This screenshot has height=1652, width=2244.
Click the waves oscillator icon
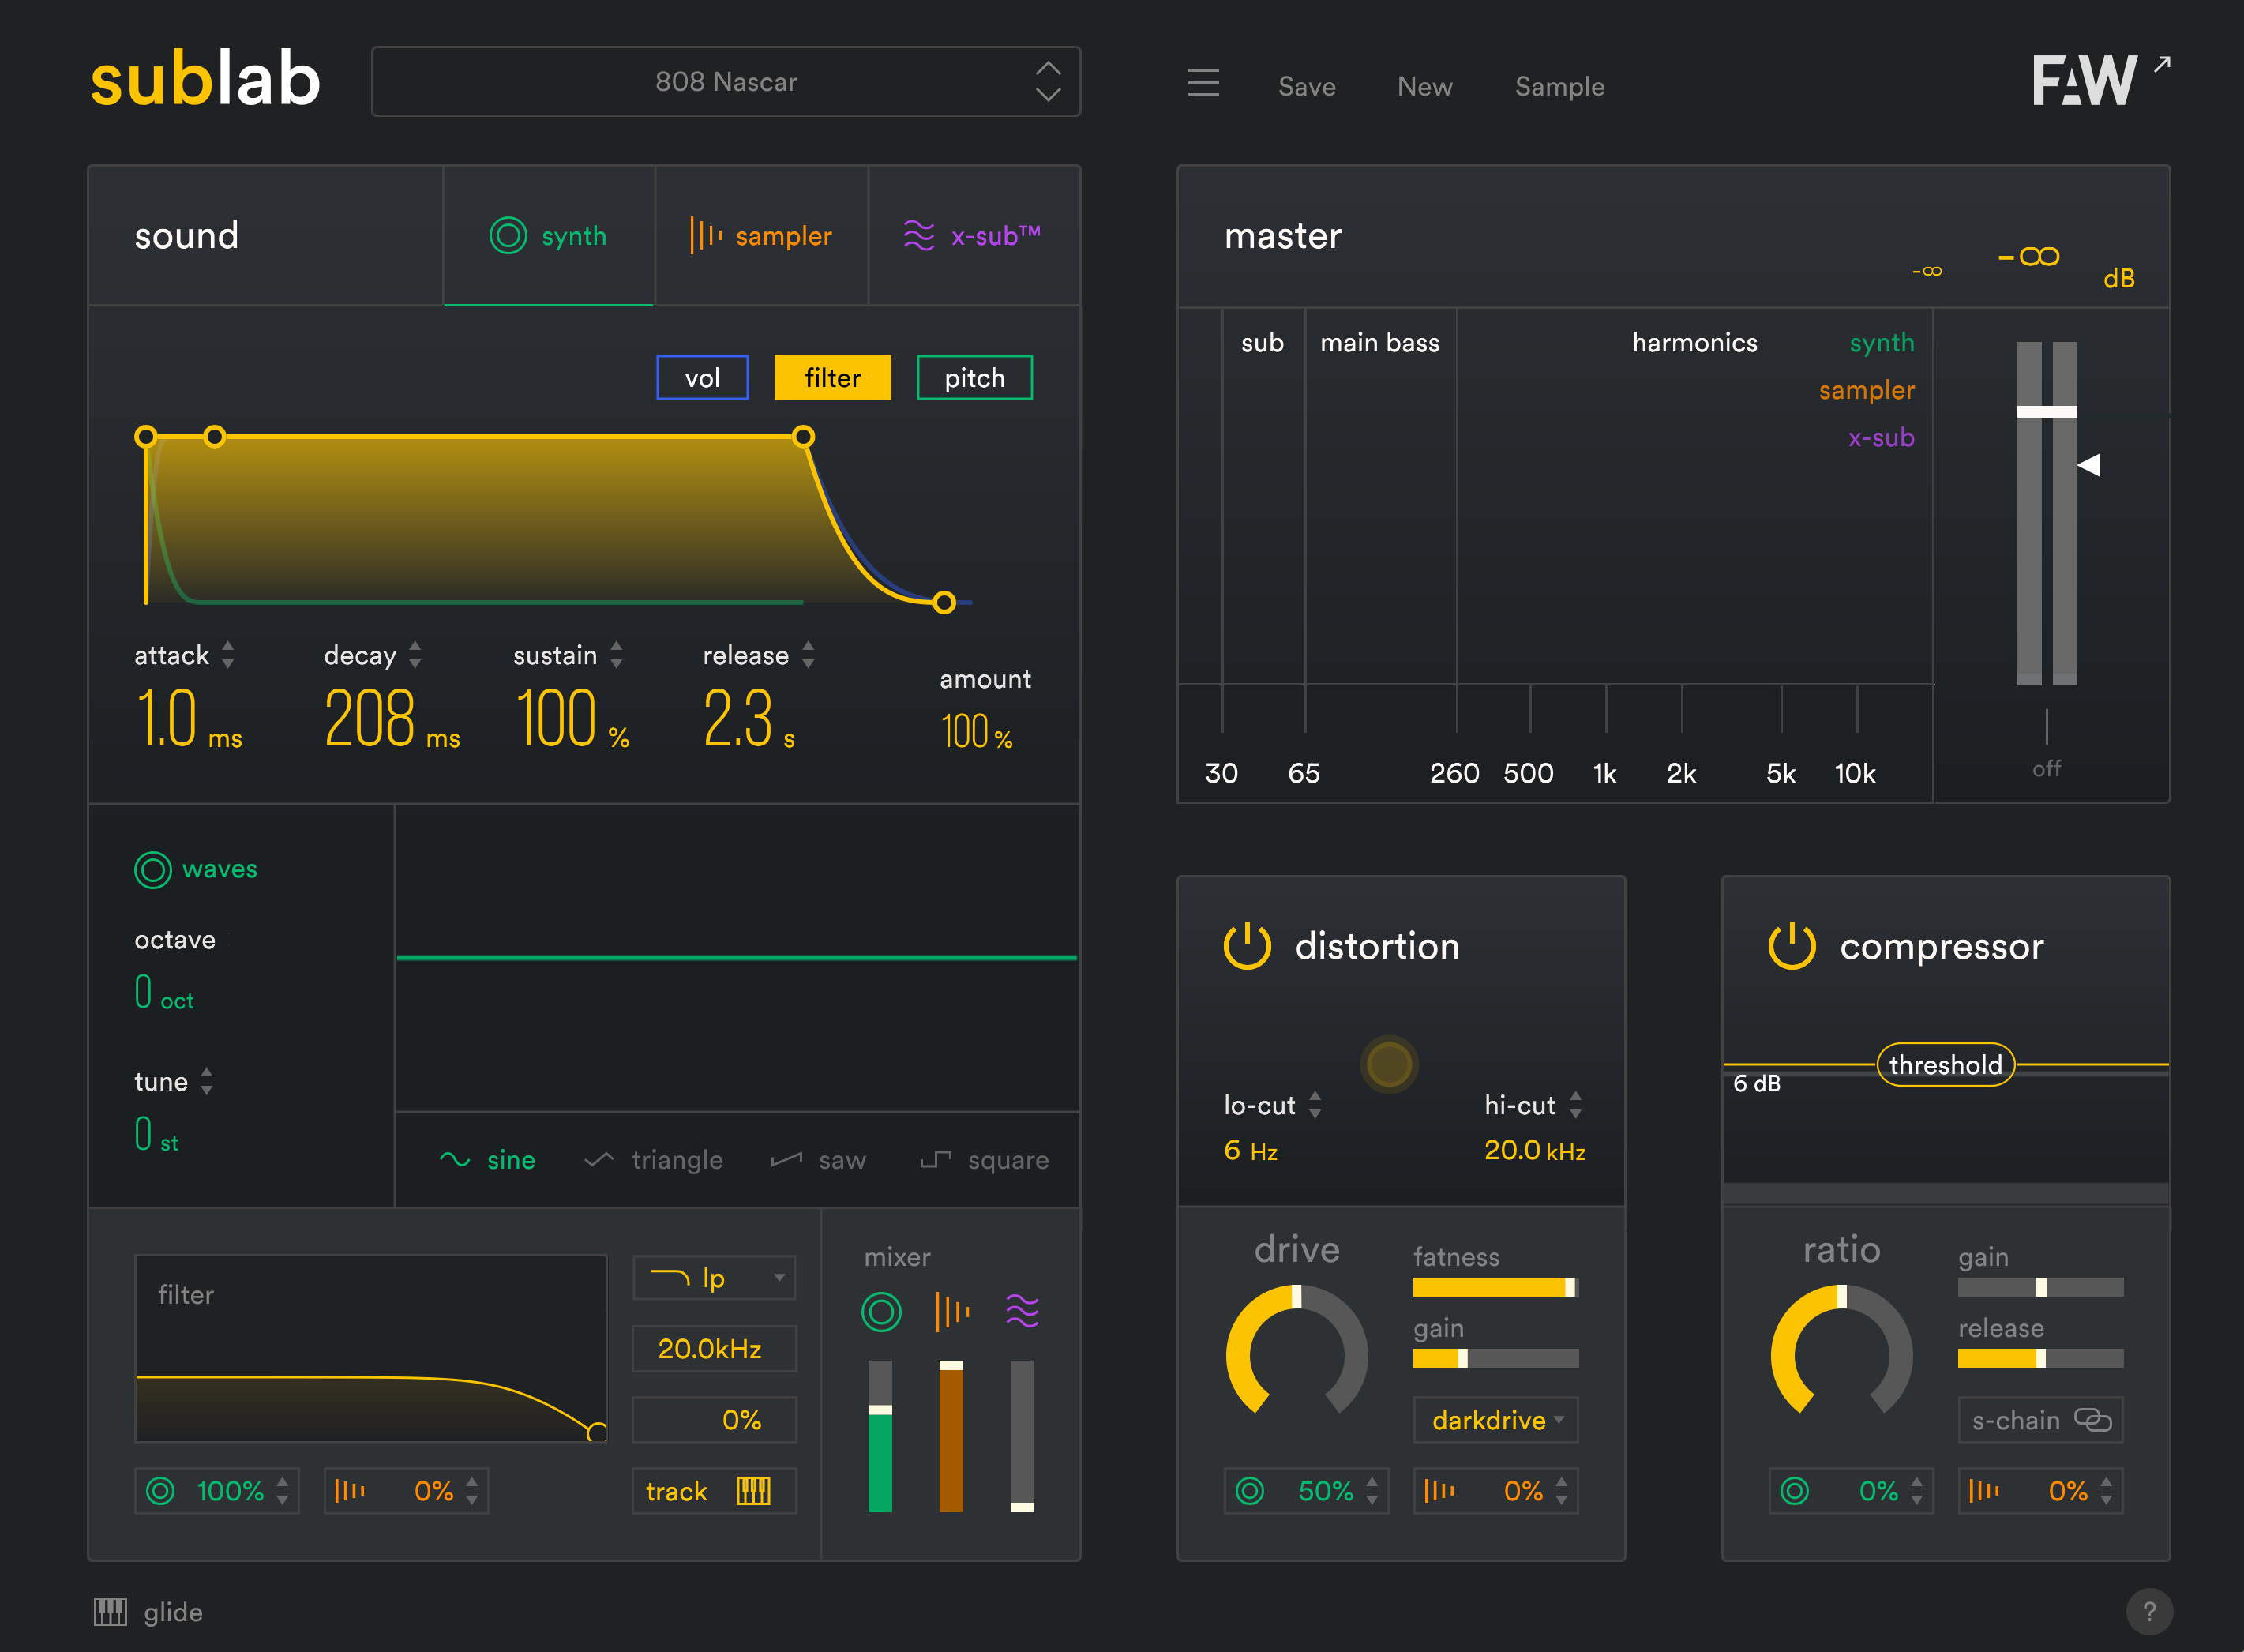152,869
